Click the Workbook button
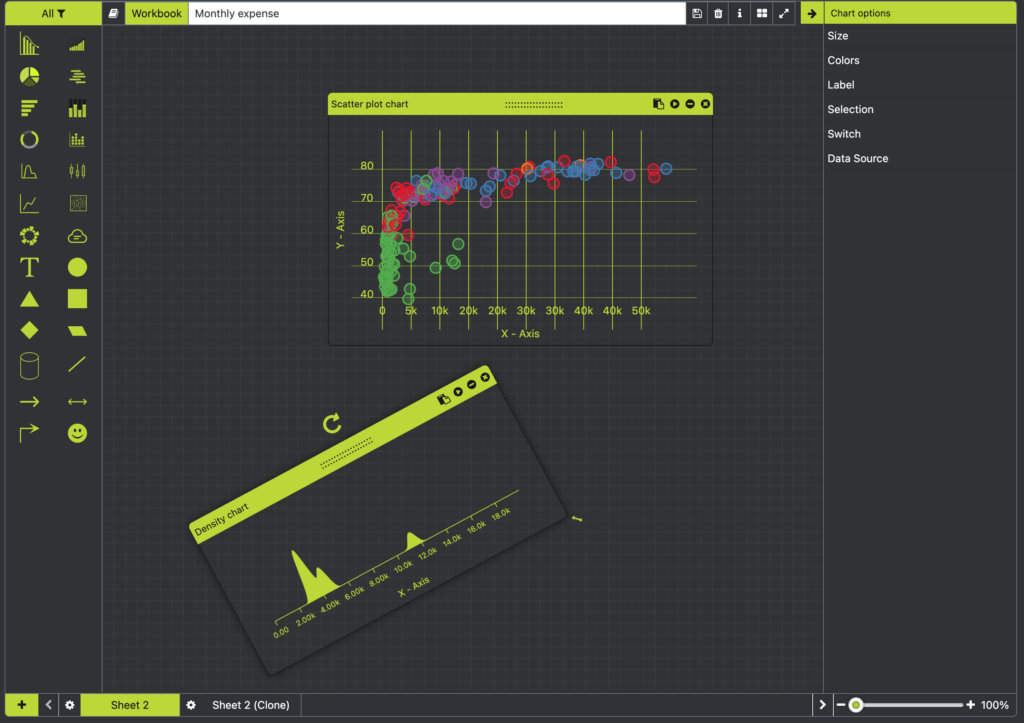 [156, 13]
